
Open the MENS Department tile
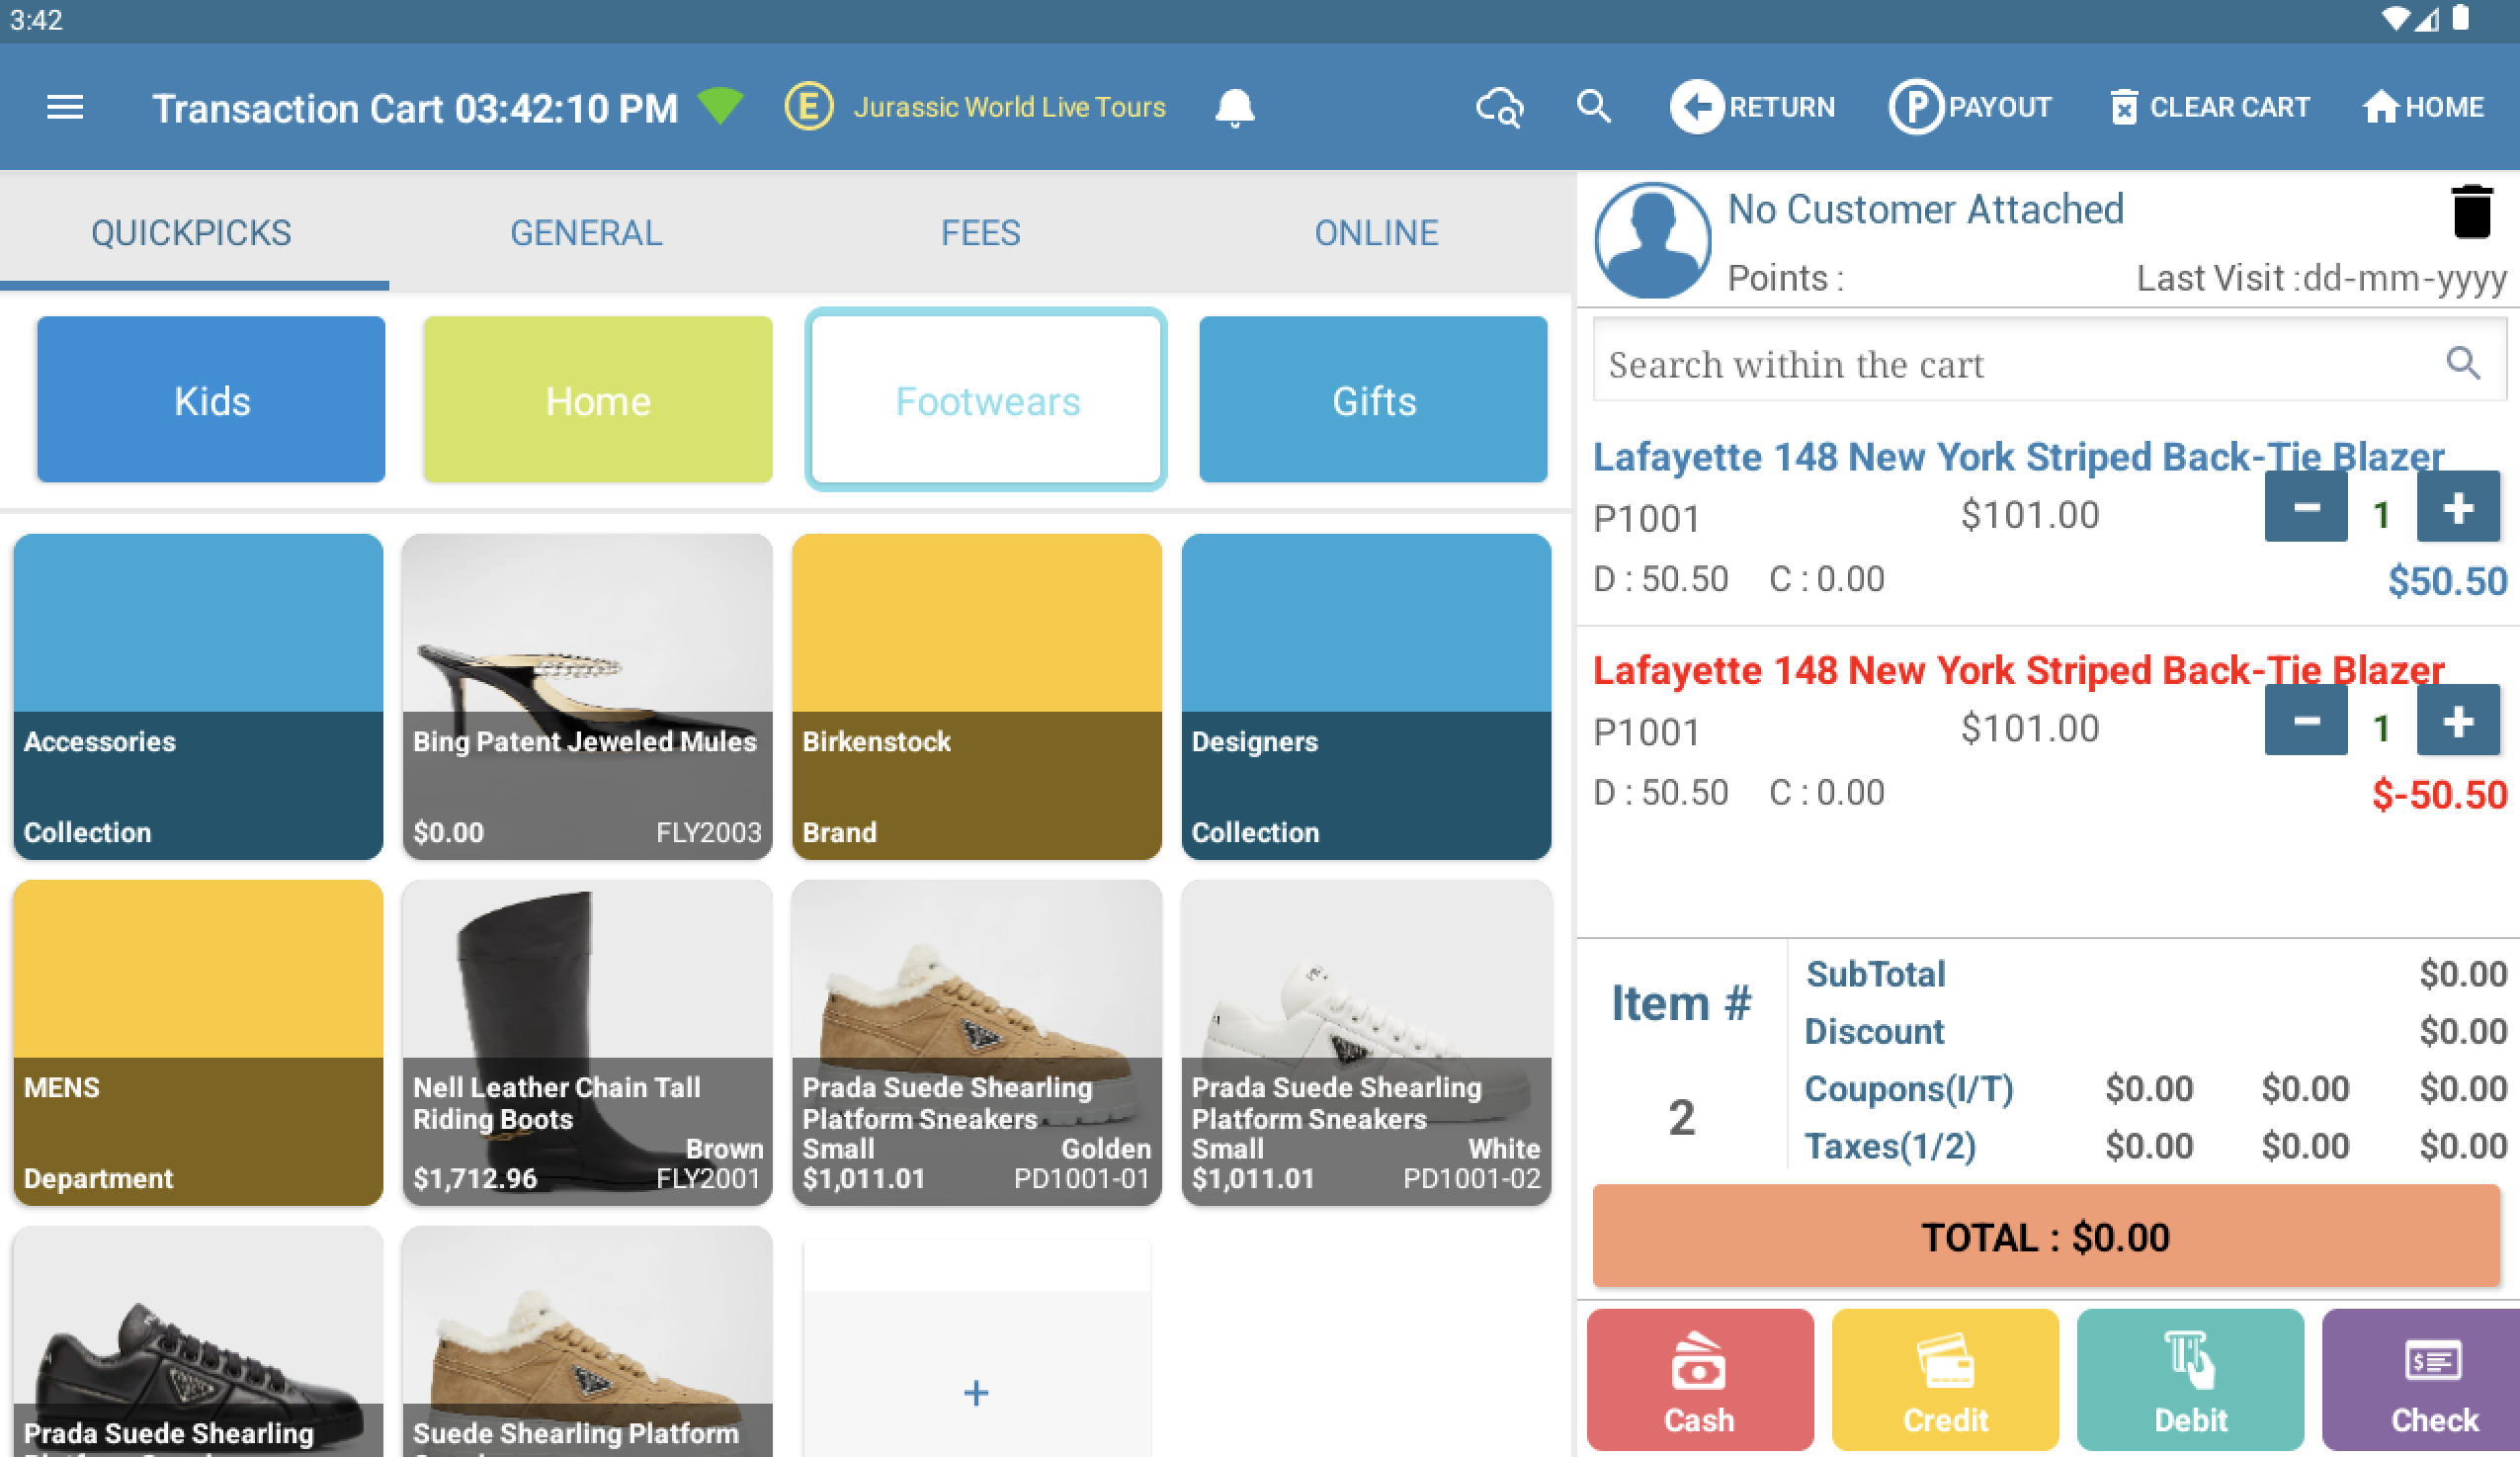tap(198, 1043)
